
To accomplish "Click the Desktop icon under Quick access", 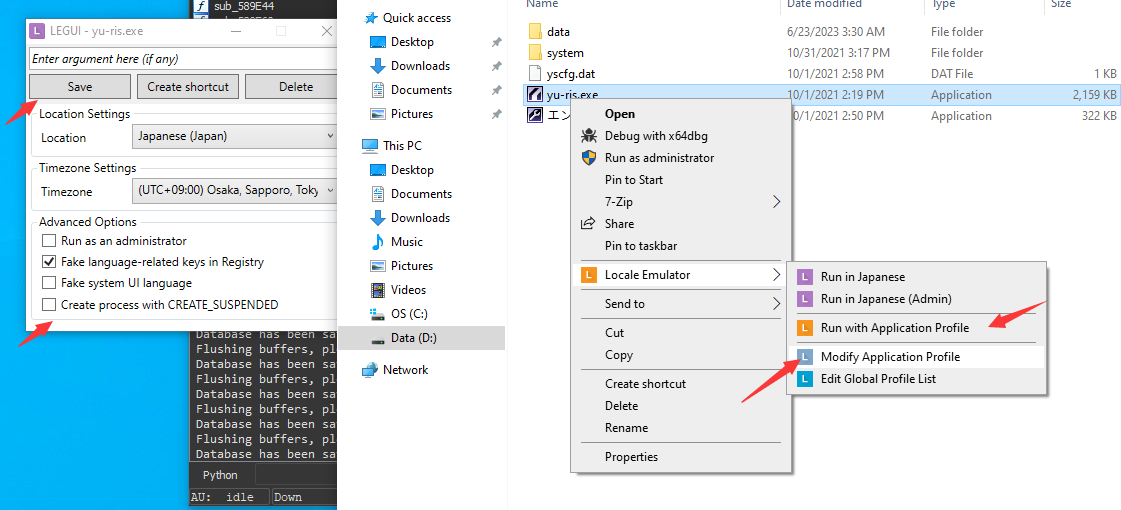I will [x=377, y=42].
